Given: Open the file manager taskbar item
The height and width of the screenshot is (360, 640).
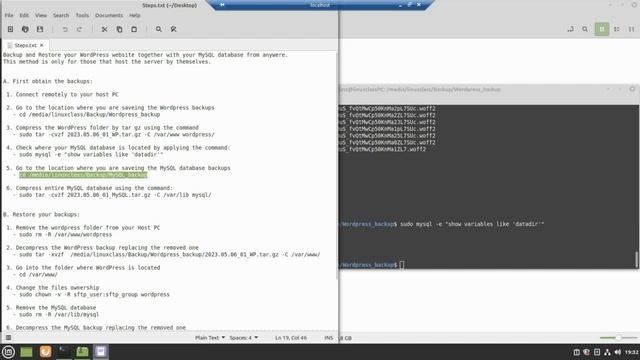Looking at the screenshot, I should (x=82, y=351).
